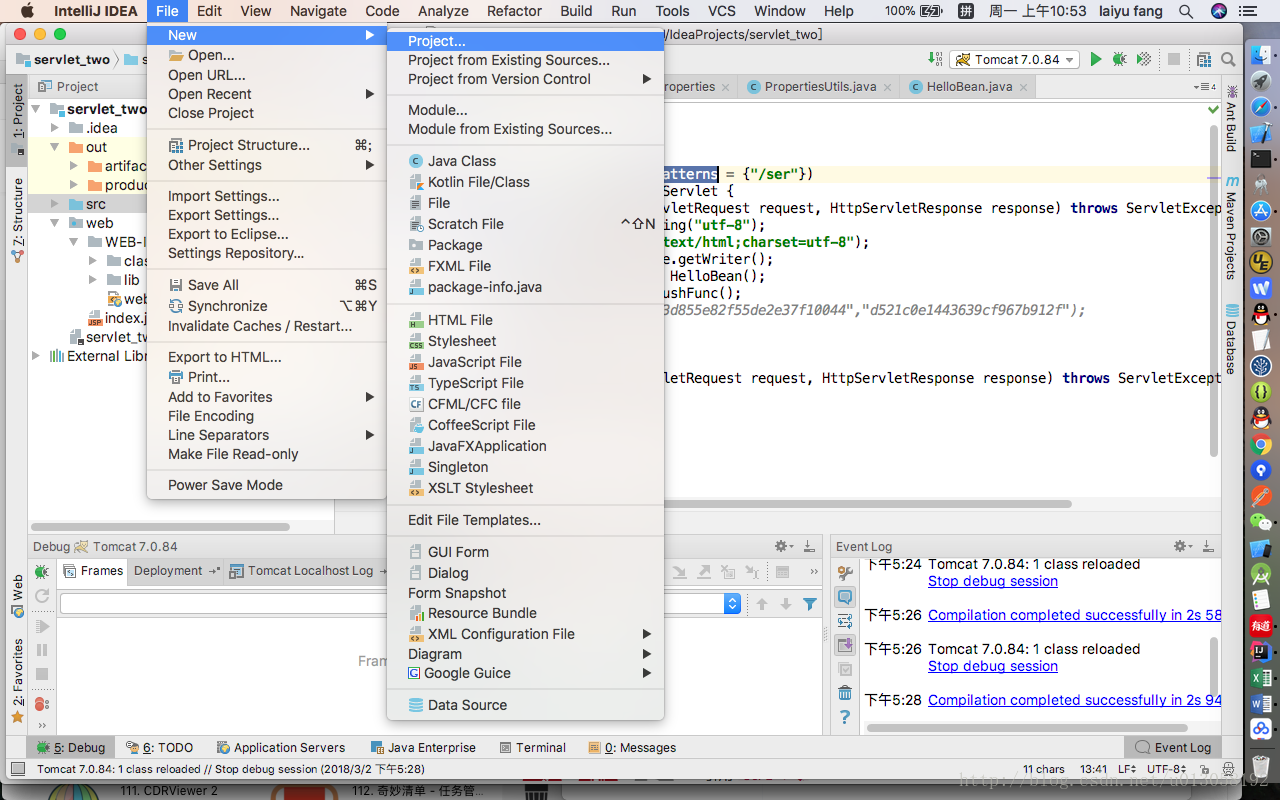Resume program in debug sidebar
Viewport: 1280px width, 800px height.
42,626
